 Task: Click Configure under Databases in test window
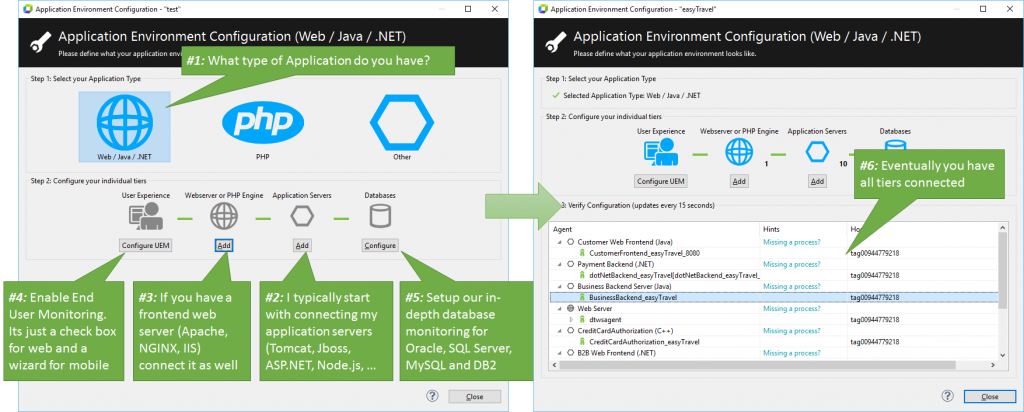click(x=379, y=246)
